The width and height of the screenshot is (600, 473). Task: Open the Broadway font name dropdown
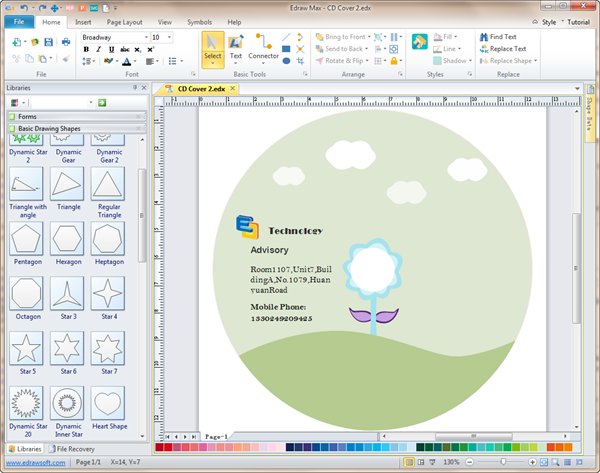144,37
